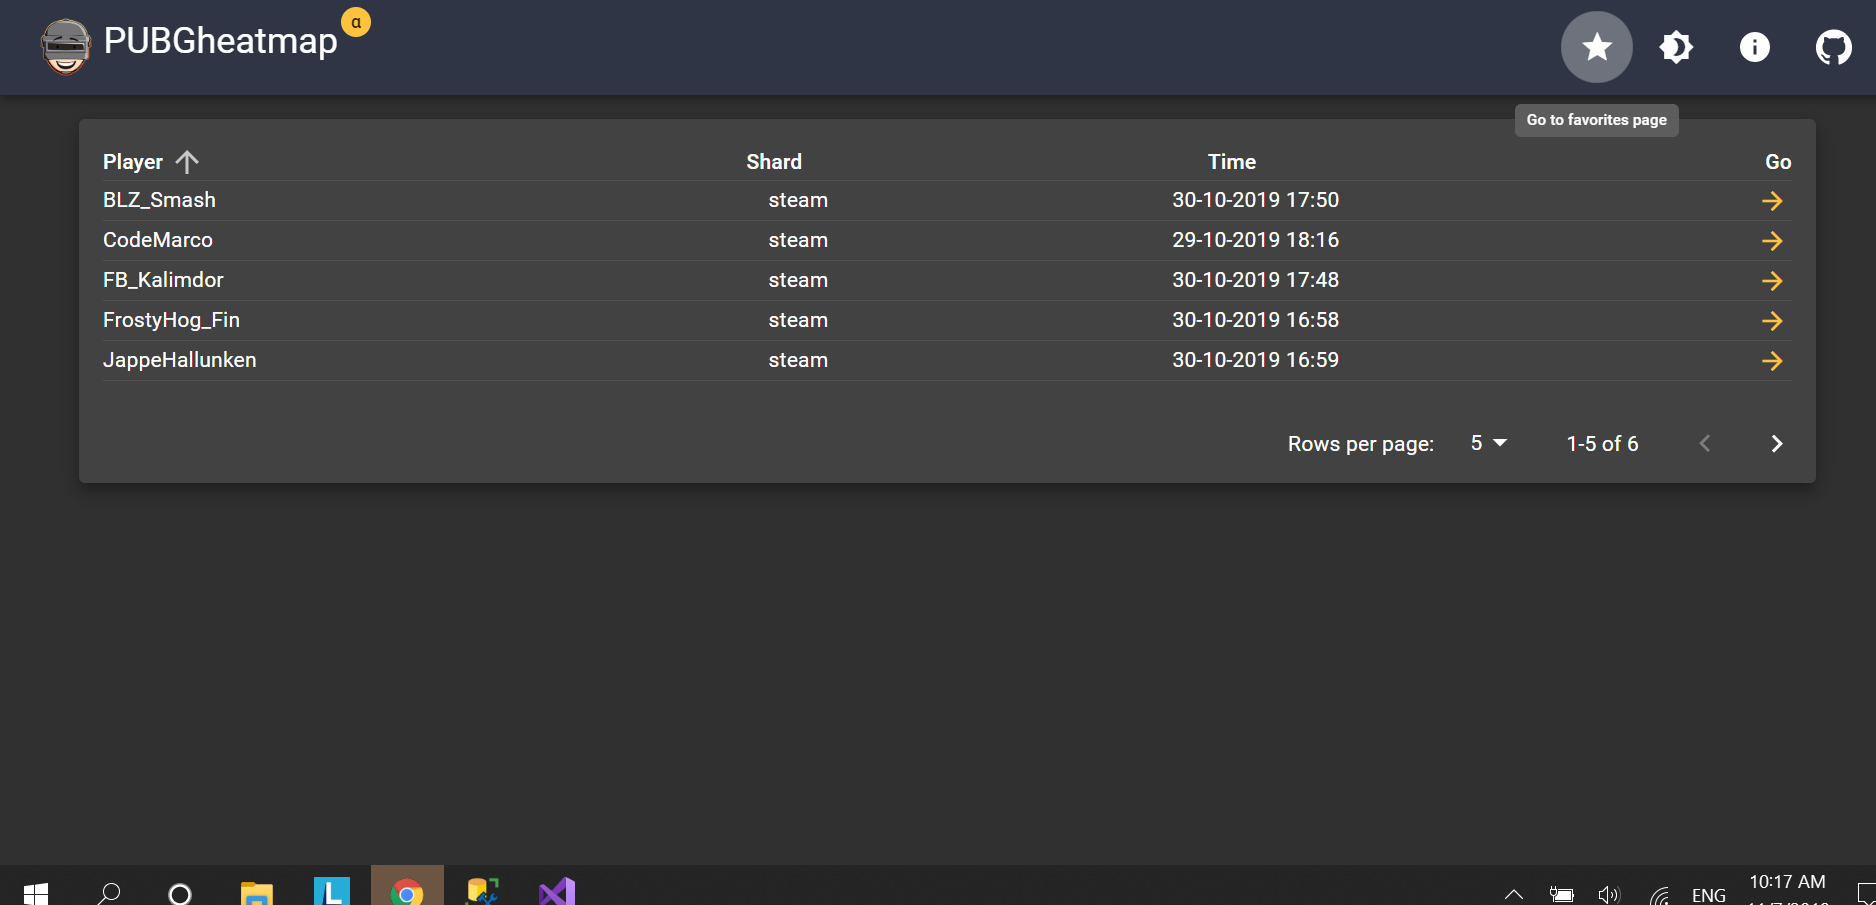
Task: Open the battery status tray icon
Action: tap(1561, 894)
